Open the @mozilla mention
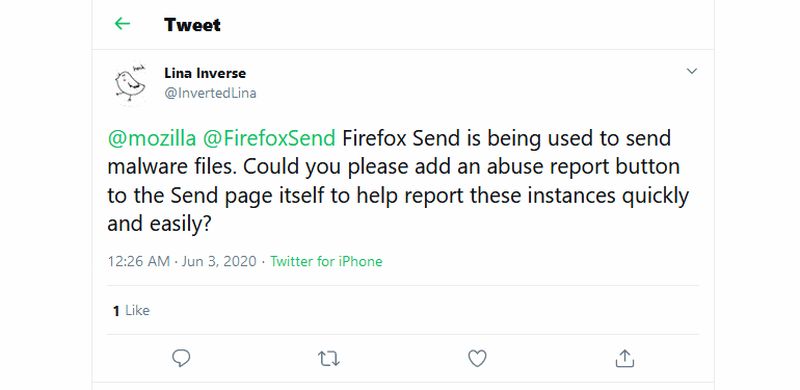This screenshot has height=390, width=800. (152, 139)
